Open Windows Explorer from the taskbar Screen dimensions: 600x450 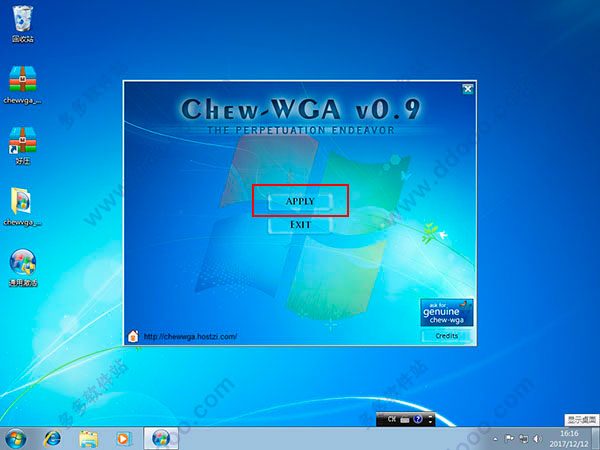pos(88,439)
